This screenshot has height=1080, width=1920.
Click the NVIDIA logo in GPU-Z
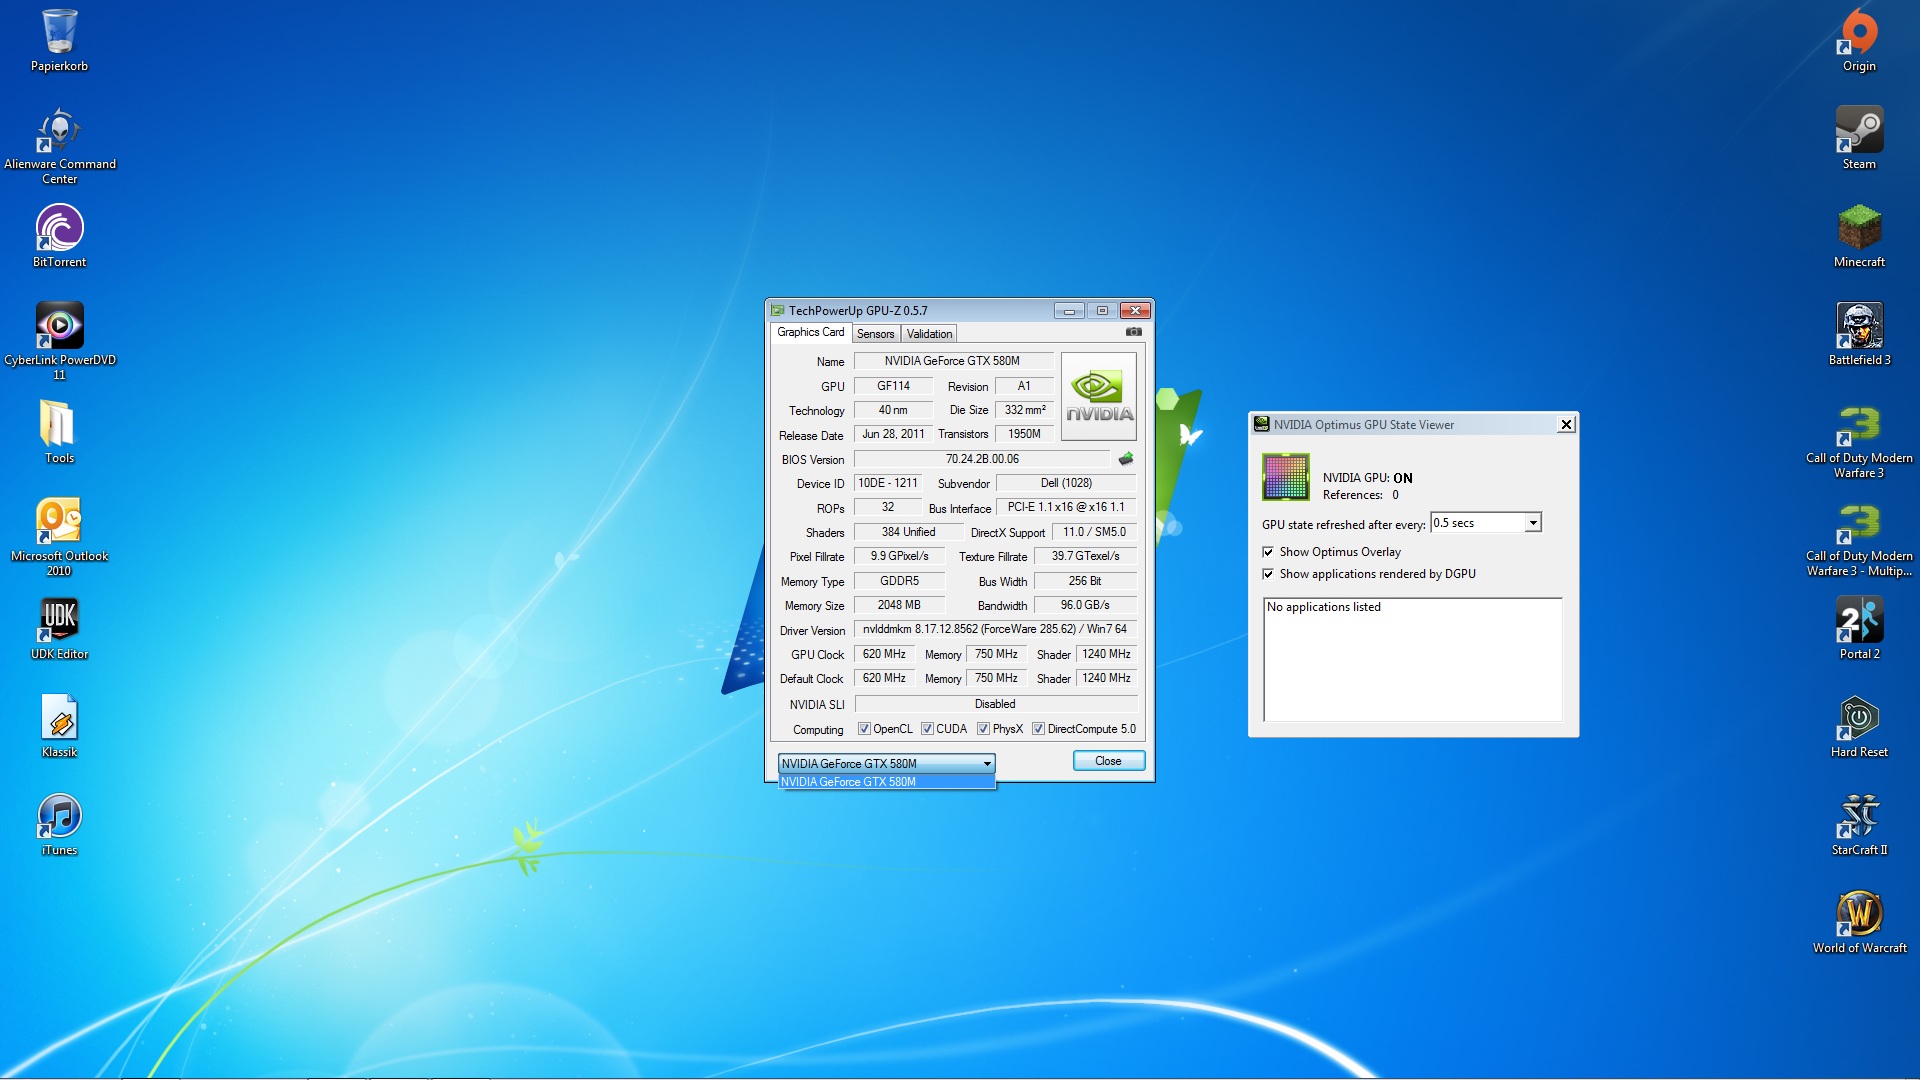point(1098,396)
